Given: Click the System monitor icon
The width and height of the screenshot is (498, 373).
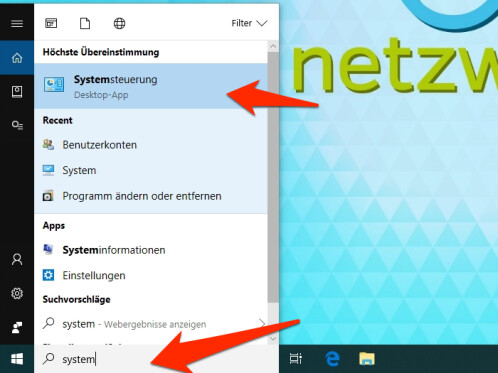Looking at the screenshot, I should (48, 170).
